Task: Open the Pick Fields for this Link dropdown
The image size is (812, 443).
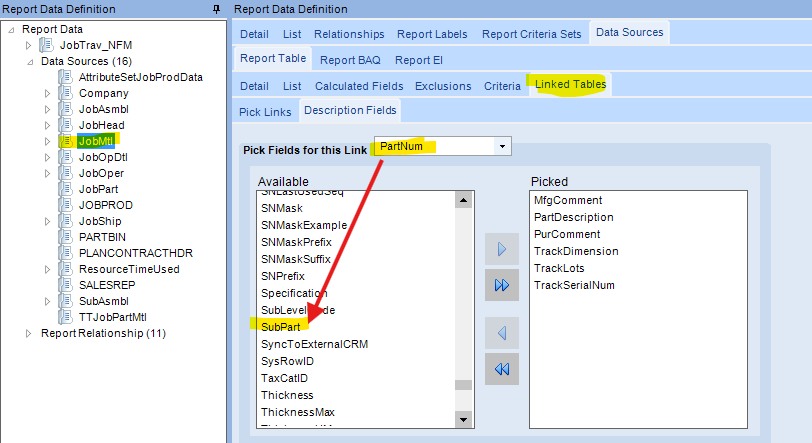Action: click(x=502, y=147)
